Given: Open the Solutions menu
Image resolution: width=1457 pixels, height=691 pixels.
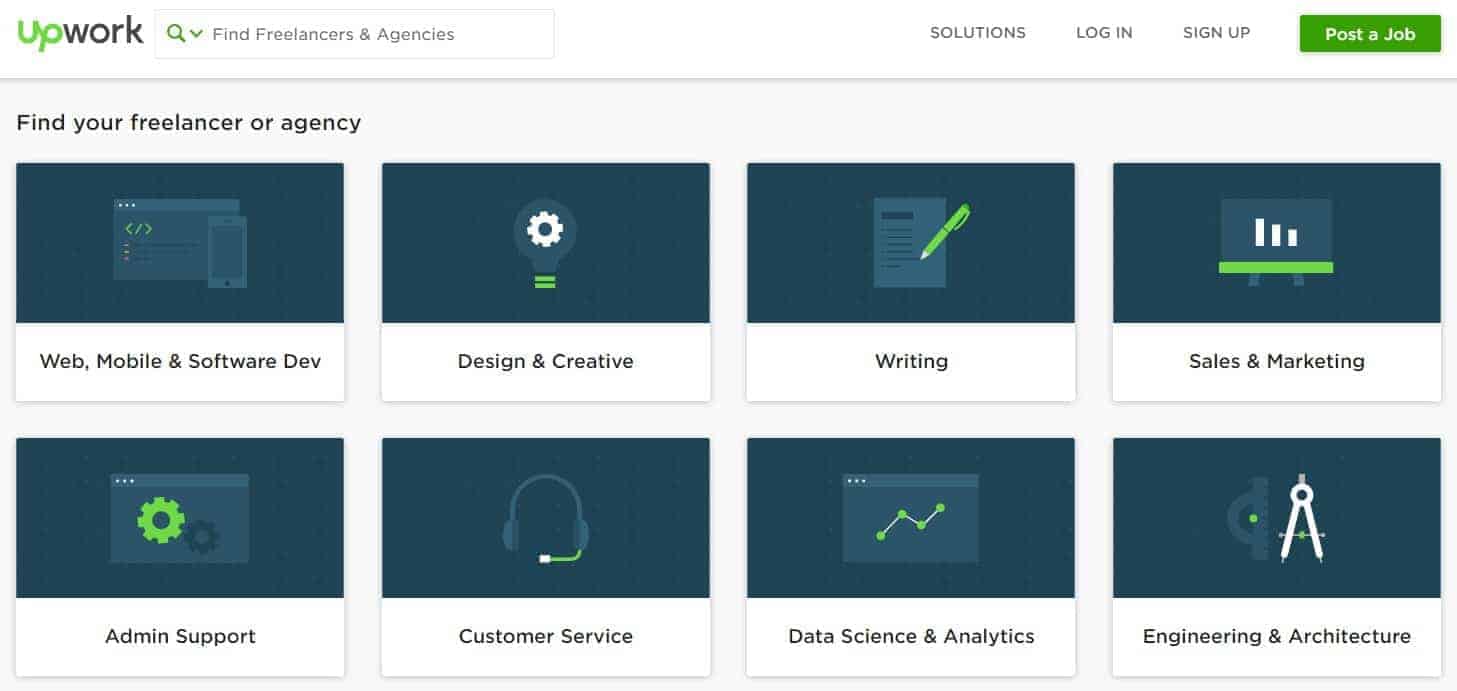Looking at the screenshot, I should coord(977,33).
